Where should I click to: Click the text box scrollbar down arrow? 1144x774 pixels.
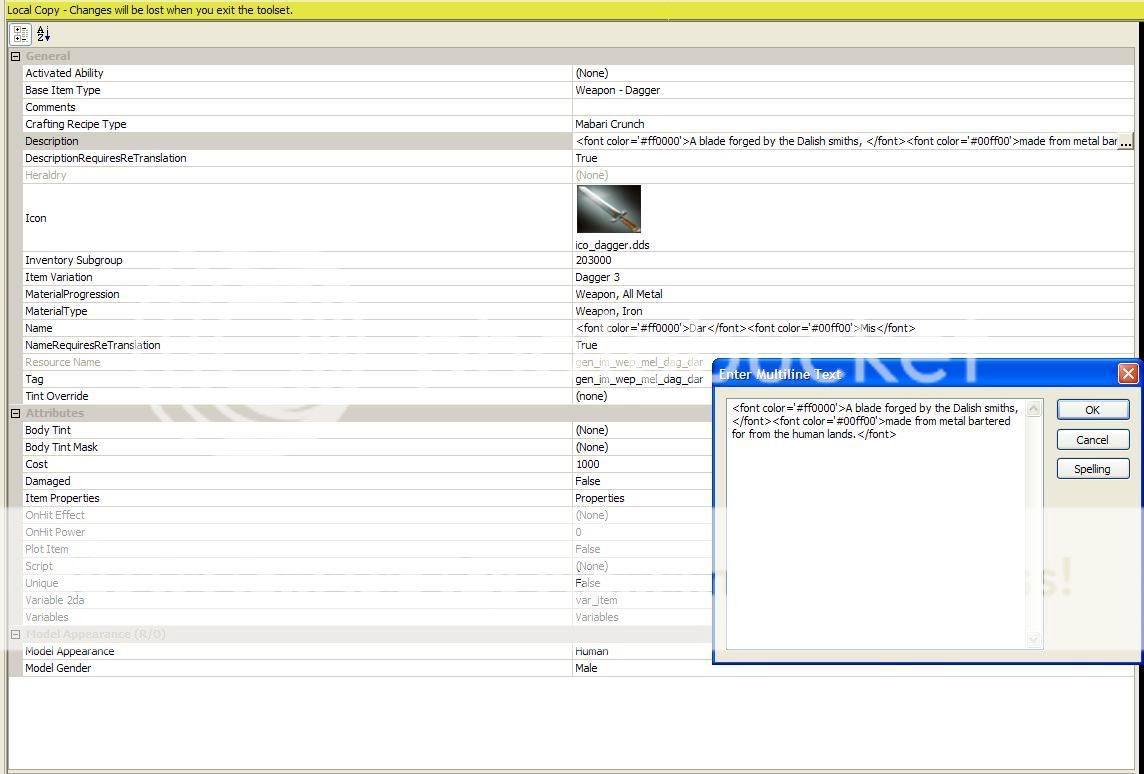pyautogui.click(x=1034, y=639)
